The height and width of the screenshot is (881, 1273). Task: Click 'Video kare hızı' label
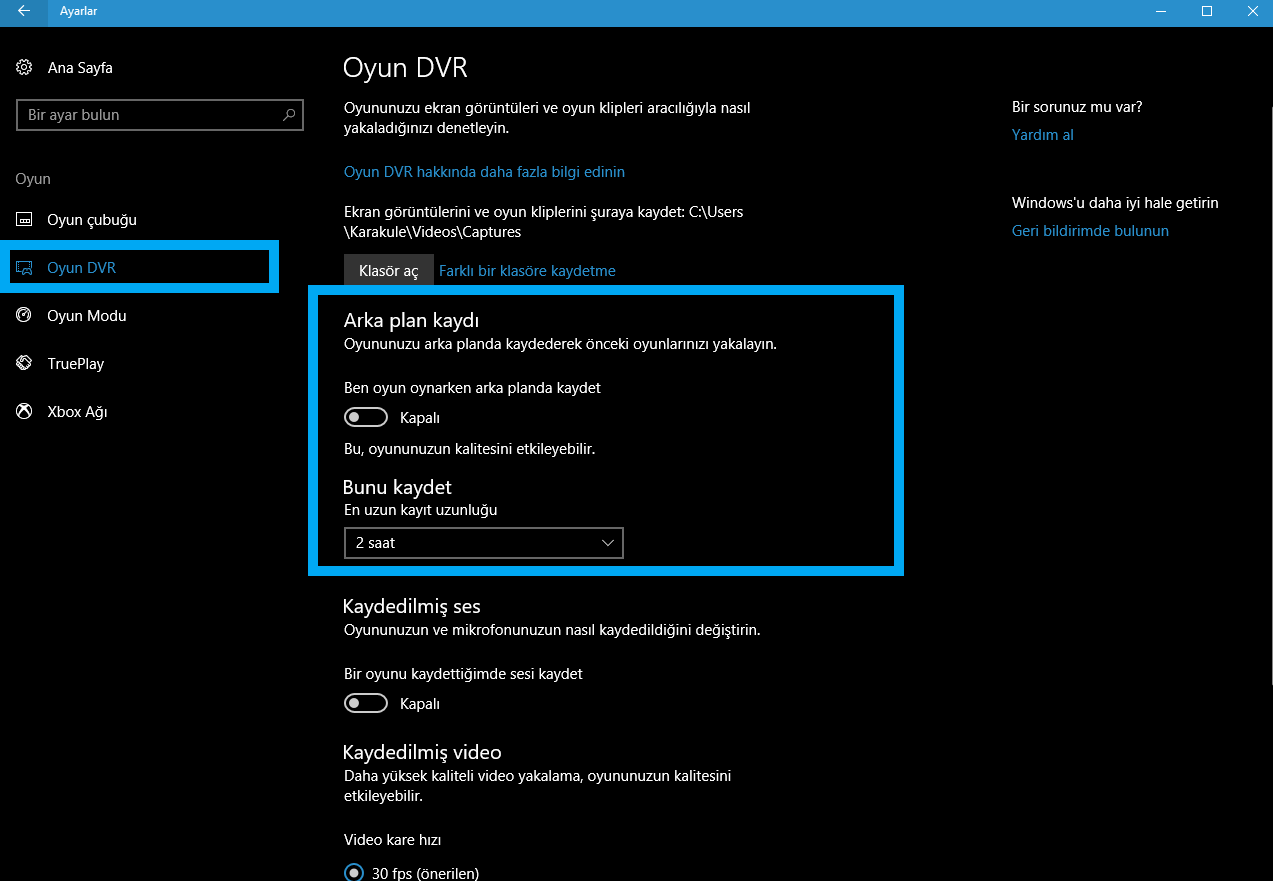pyautogui.click(x=392, y=840)
